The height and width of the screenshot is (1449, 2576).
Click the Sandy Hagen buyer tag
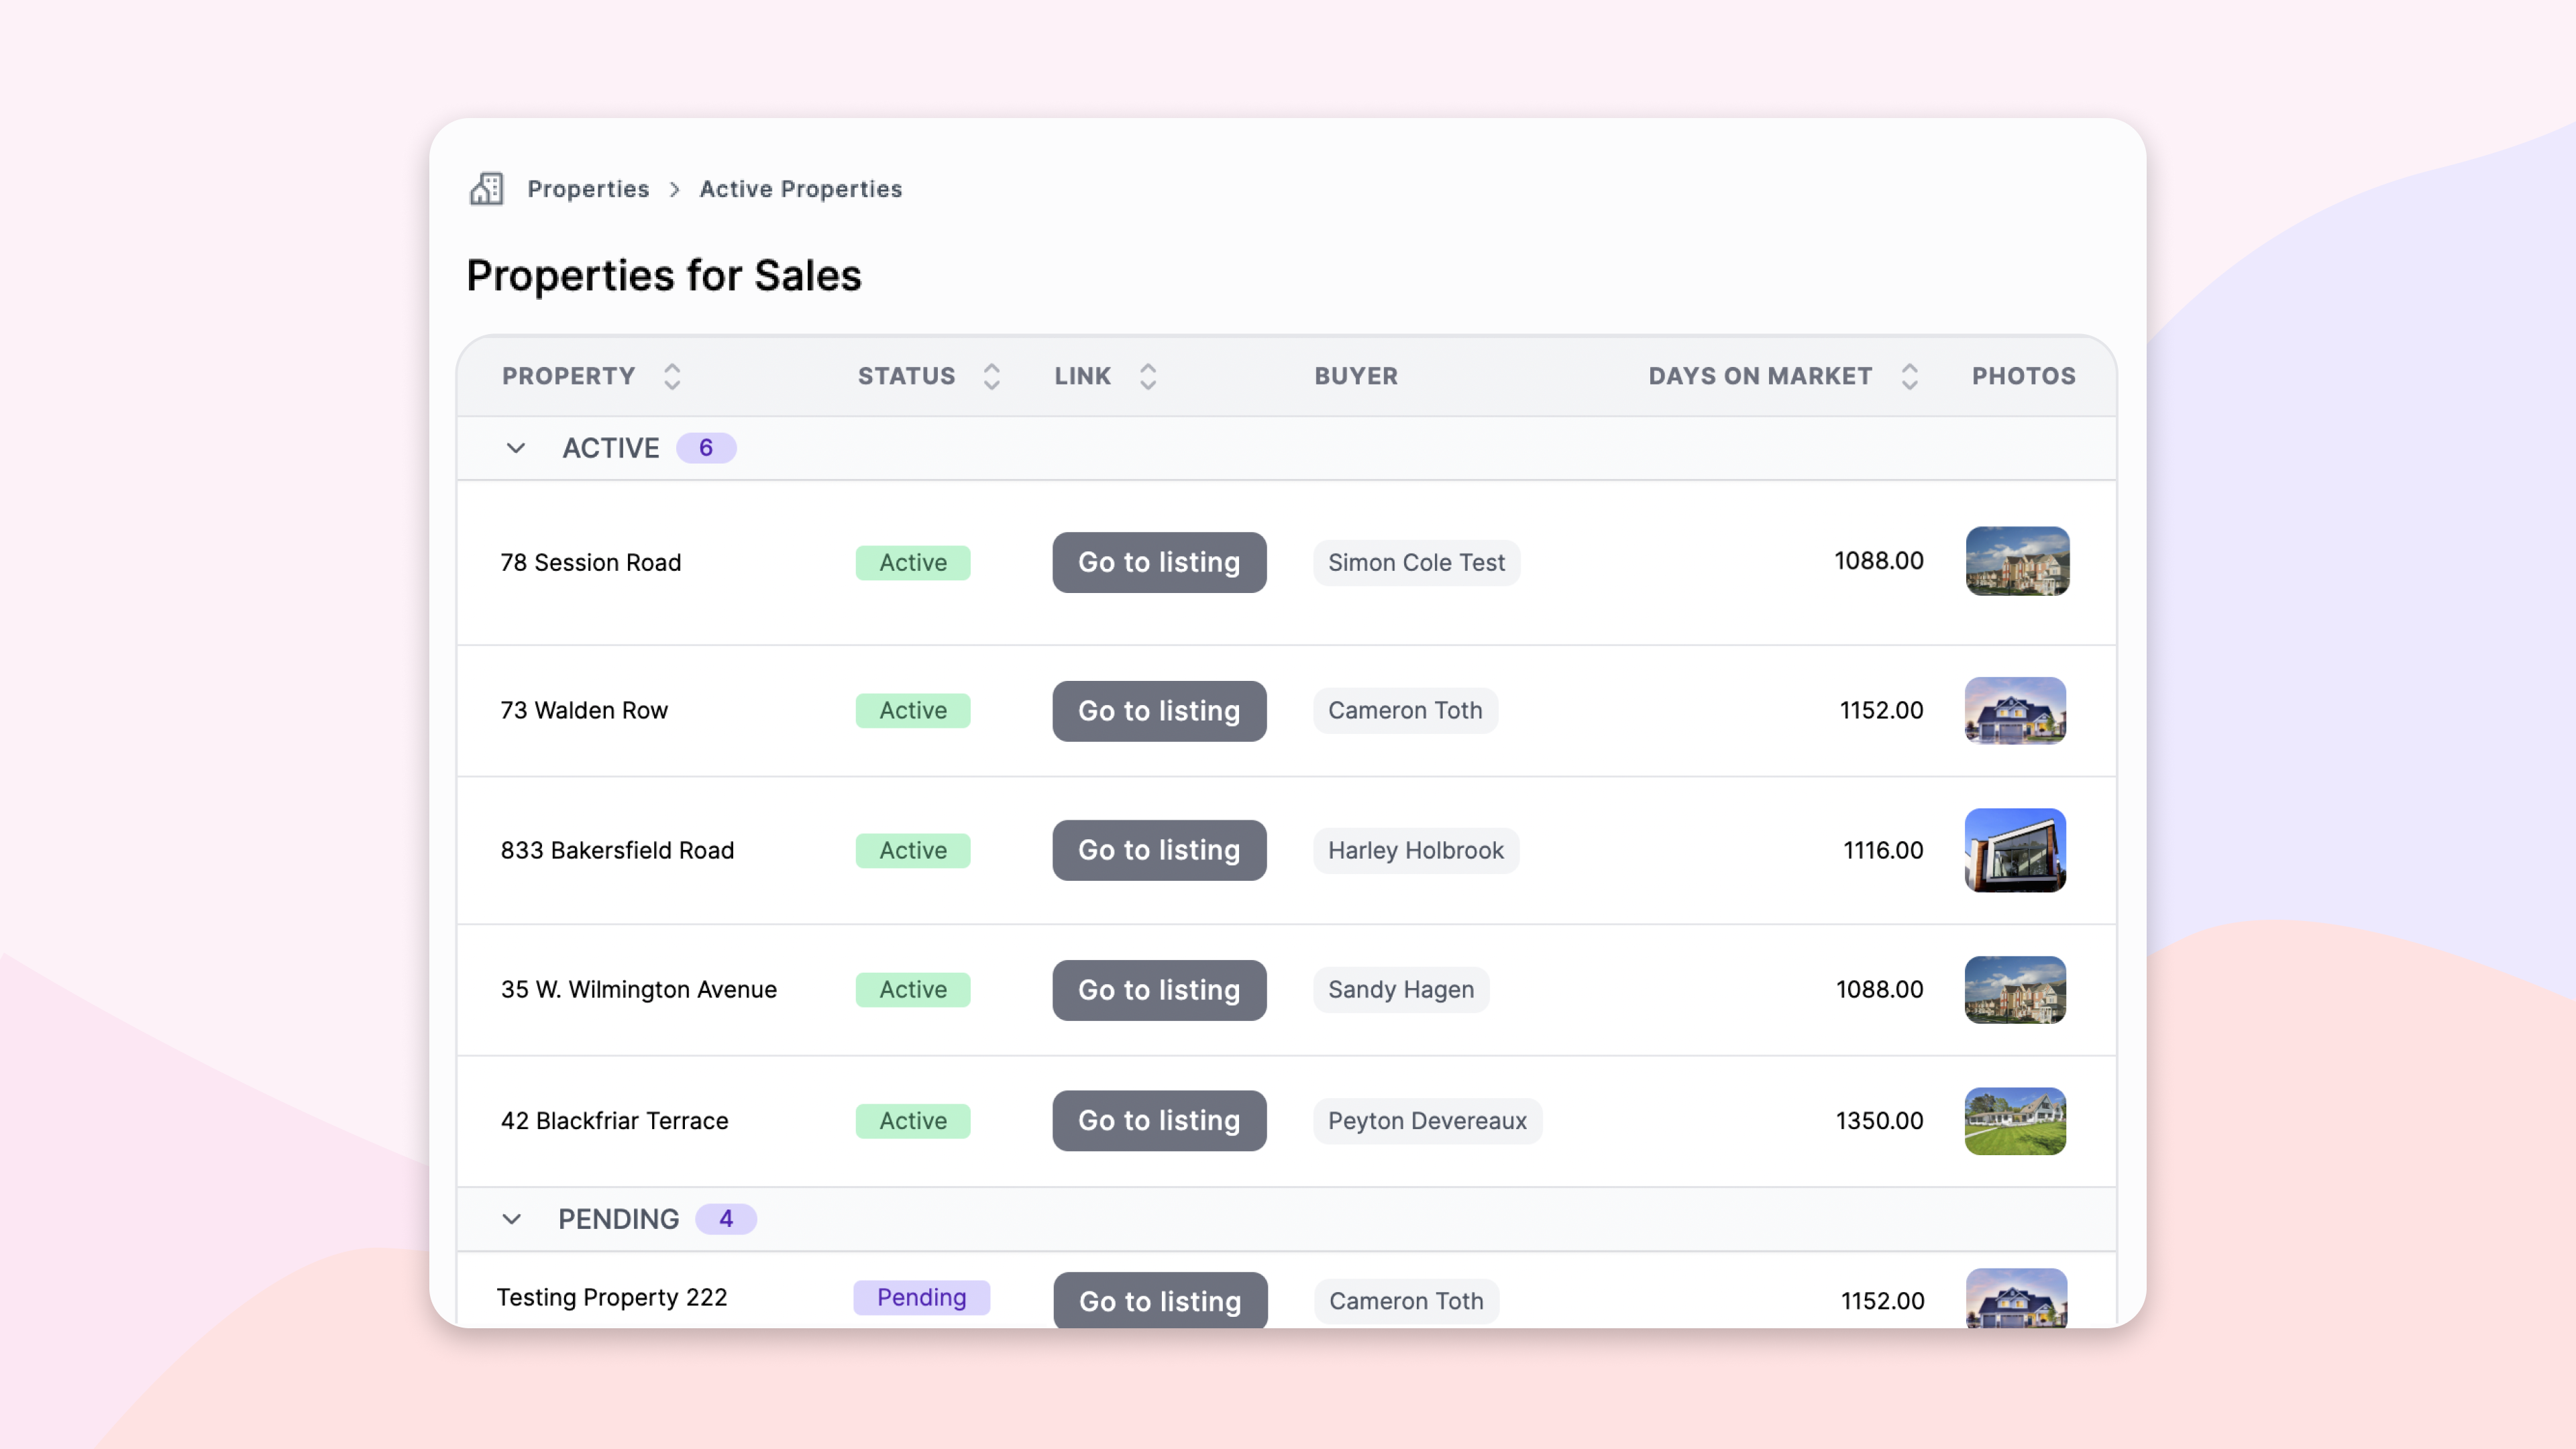(x=1401, y=989)
